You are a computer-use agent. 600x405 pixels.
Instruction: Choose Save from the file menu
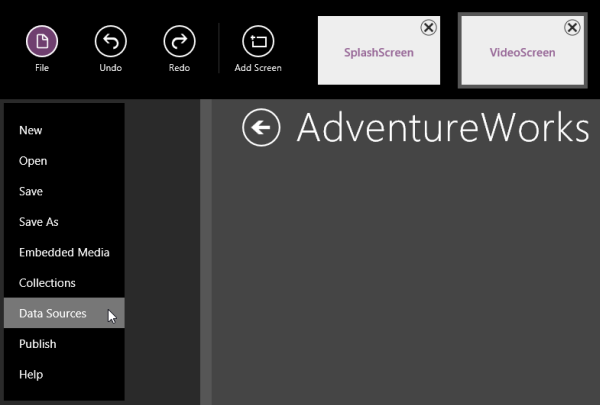64,191
